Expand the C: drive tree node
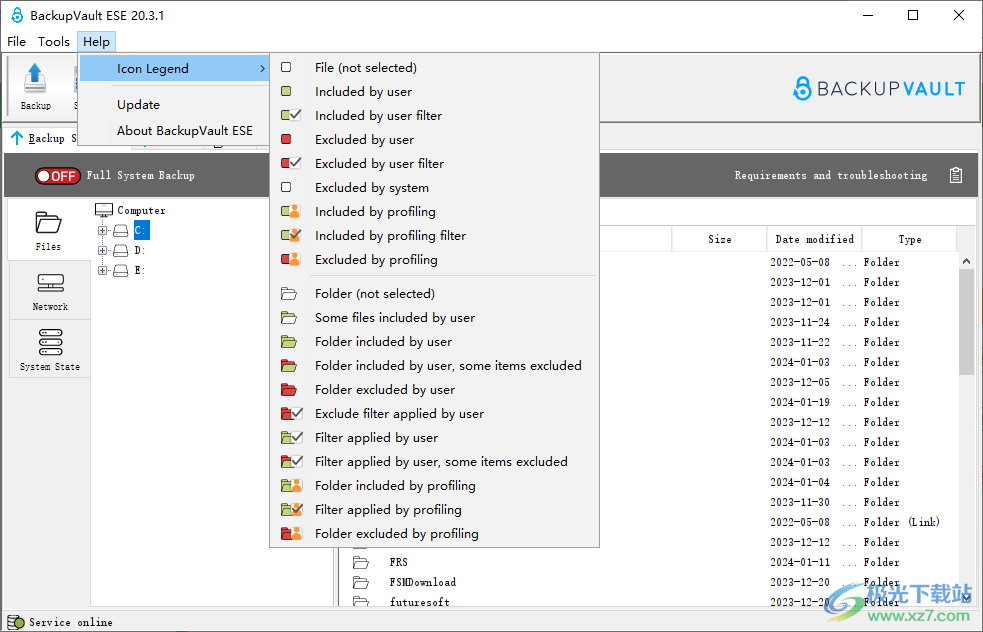This screenshot has height=632, width=983. pos(102,231)
